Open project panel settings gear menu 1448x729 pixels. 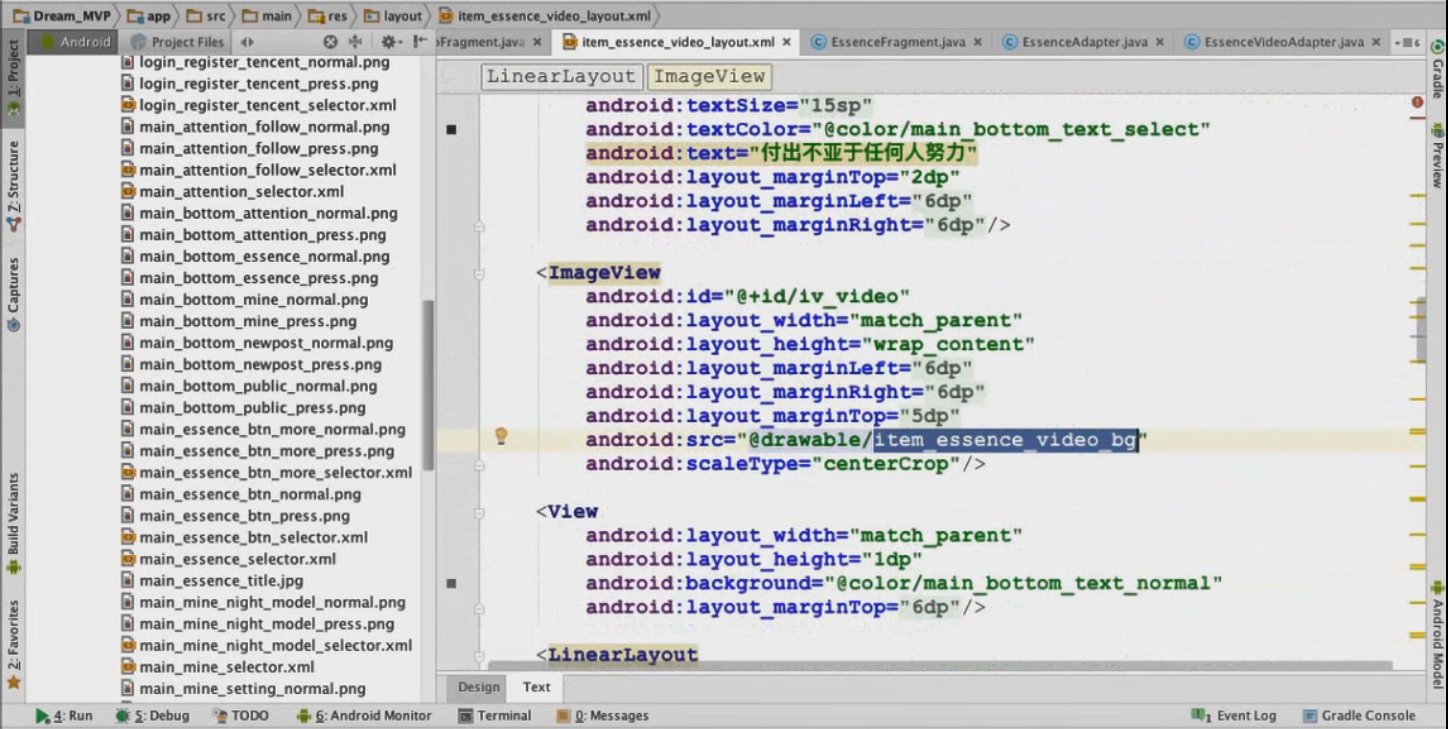click(390, 42)
